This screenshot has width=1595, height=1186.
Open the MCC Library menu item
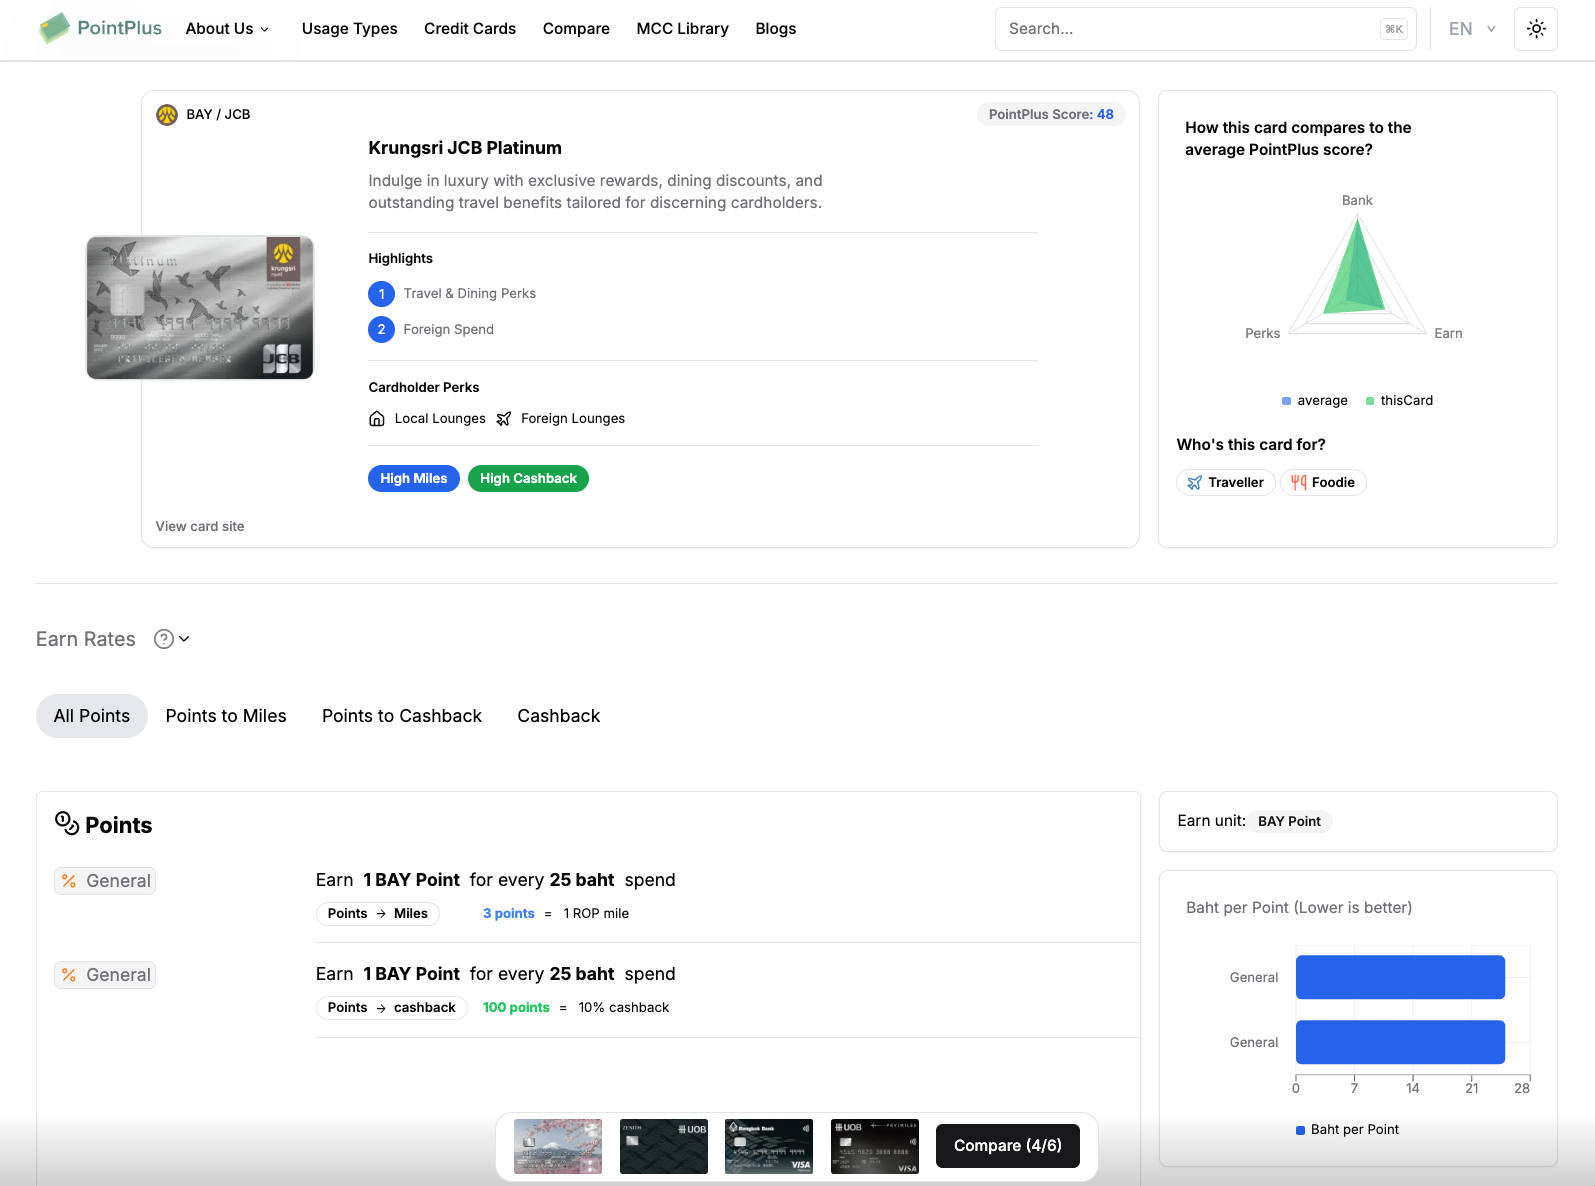(683, 29)
